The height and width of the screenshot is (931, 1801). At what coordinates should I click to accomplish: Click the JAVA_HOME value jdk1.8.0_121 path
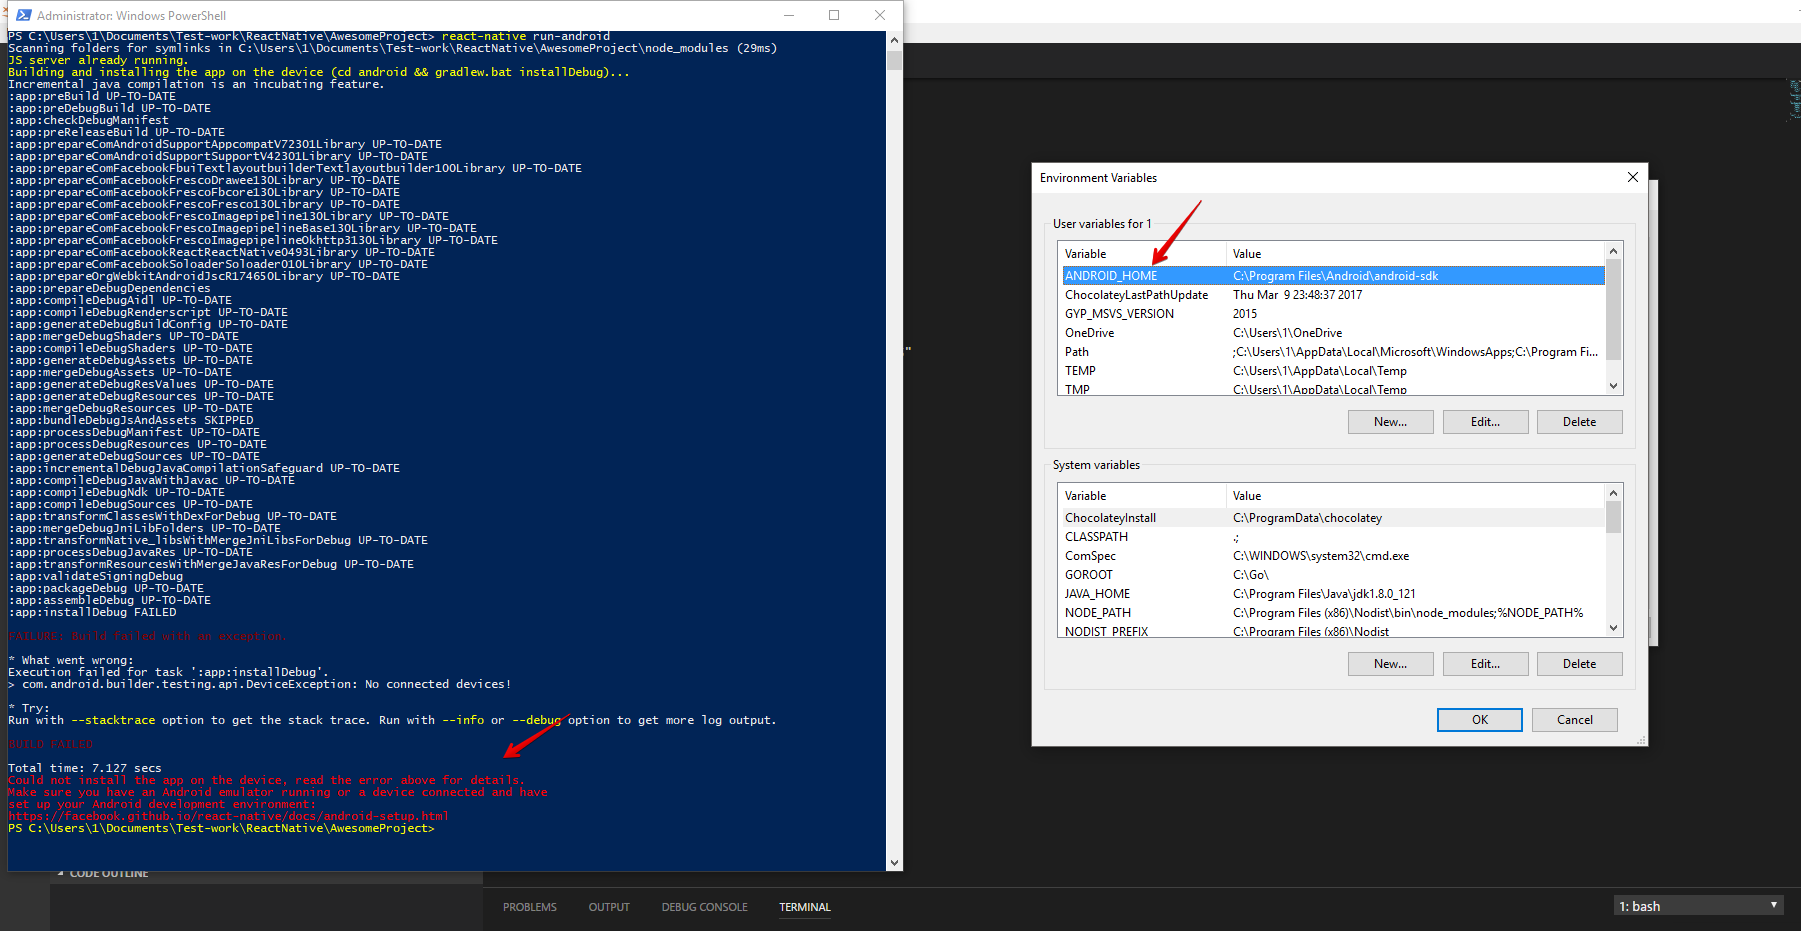coord(1324,594)
